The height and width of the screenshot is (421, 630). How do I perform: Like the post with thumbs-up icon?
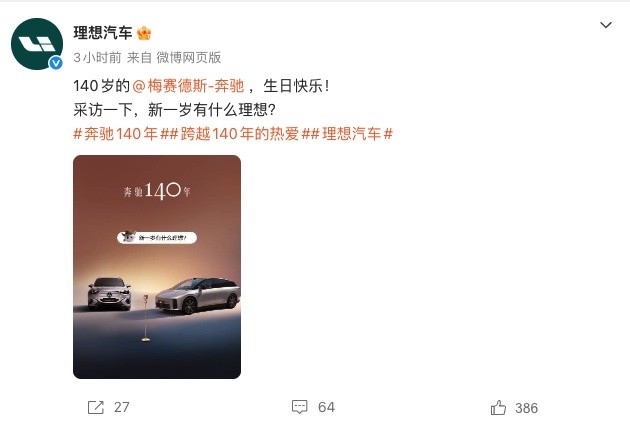point(498,408)
